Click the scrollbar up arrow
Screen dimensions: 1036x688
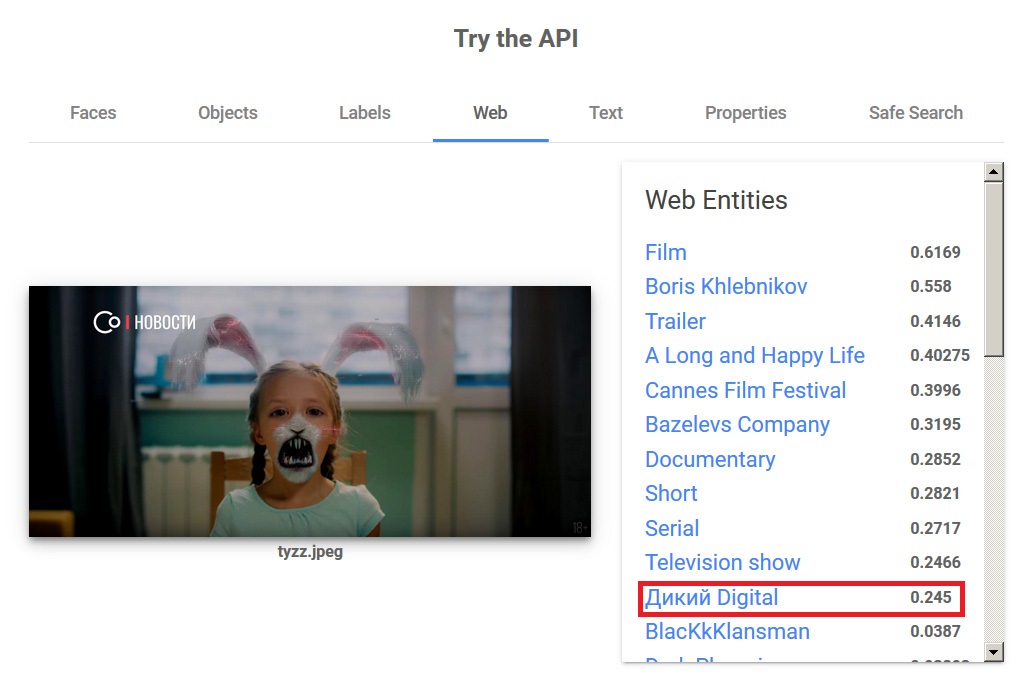pyautogui.click(x=993, y=172)
